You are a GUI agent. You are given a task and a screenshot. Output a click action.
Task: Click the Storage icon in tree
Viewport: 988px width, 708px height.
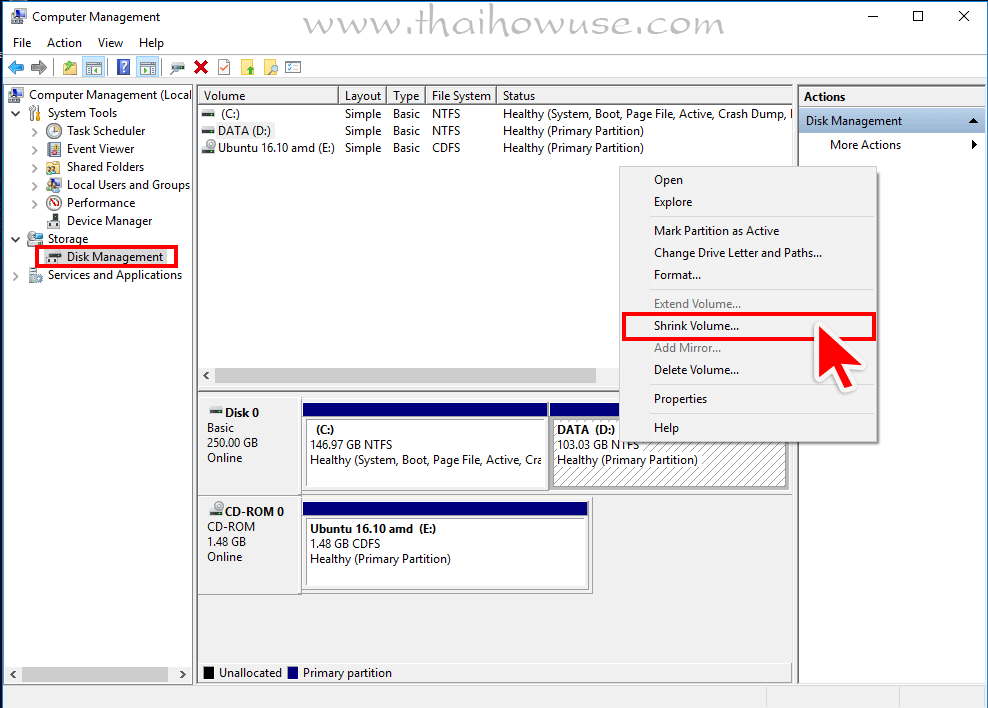pyautogui.click(x=35, y=239)
